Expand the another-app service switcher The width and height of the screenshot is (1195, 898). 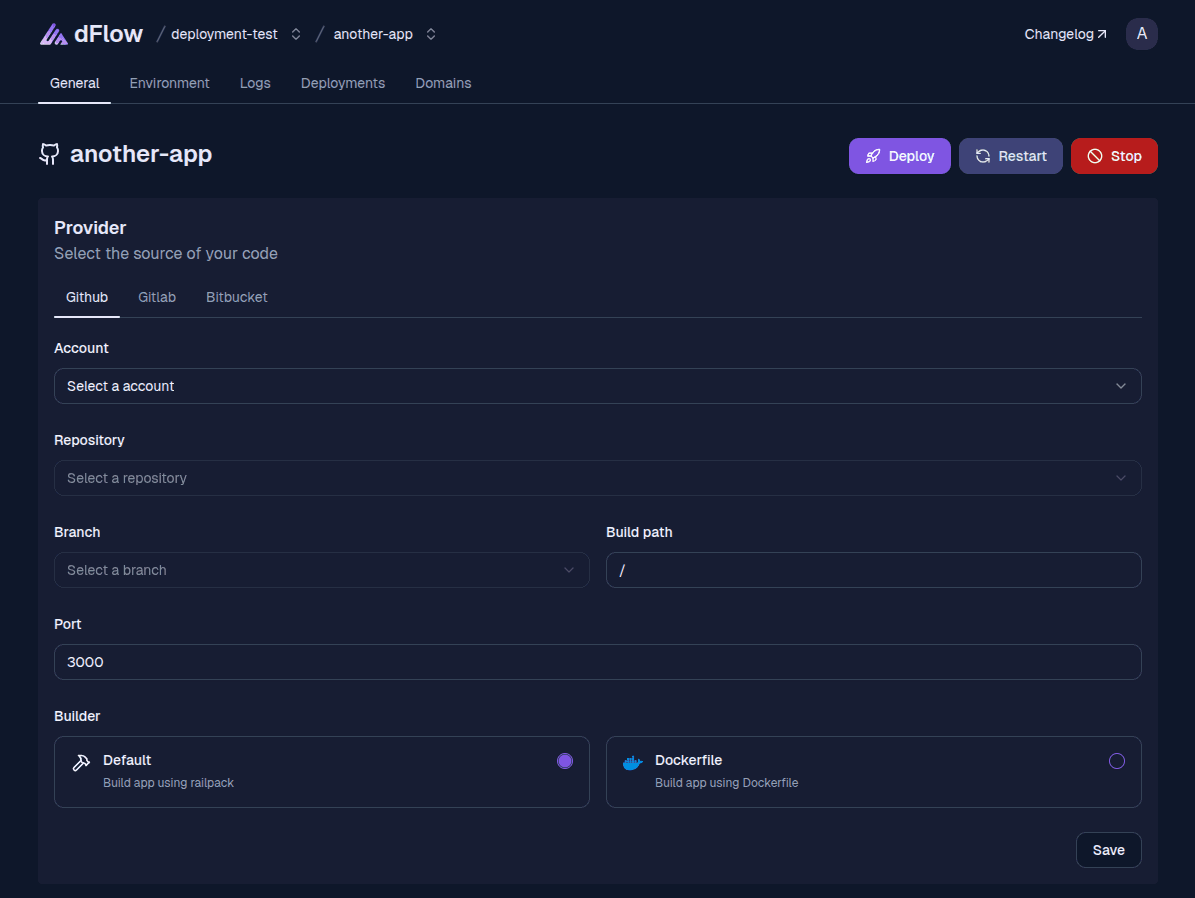431,34
